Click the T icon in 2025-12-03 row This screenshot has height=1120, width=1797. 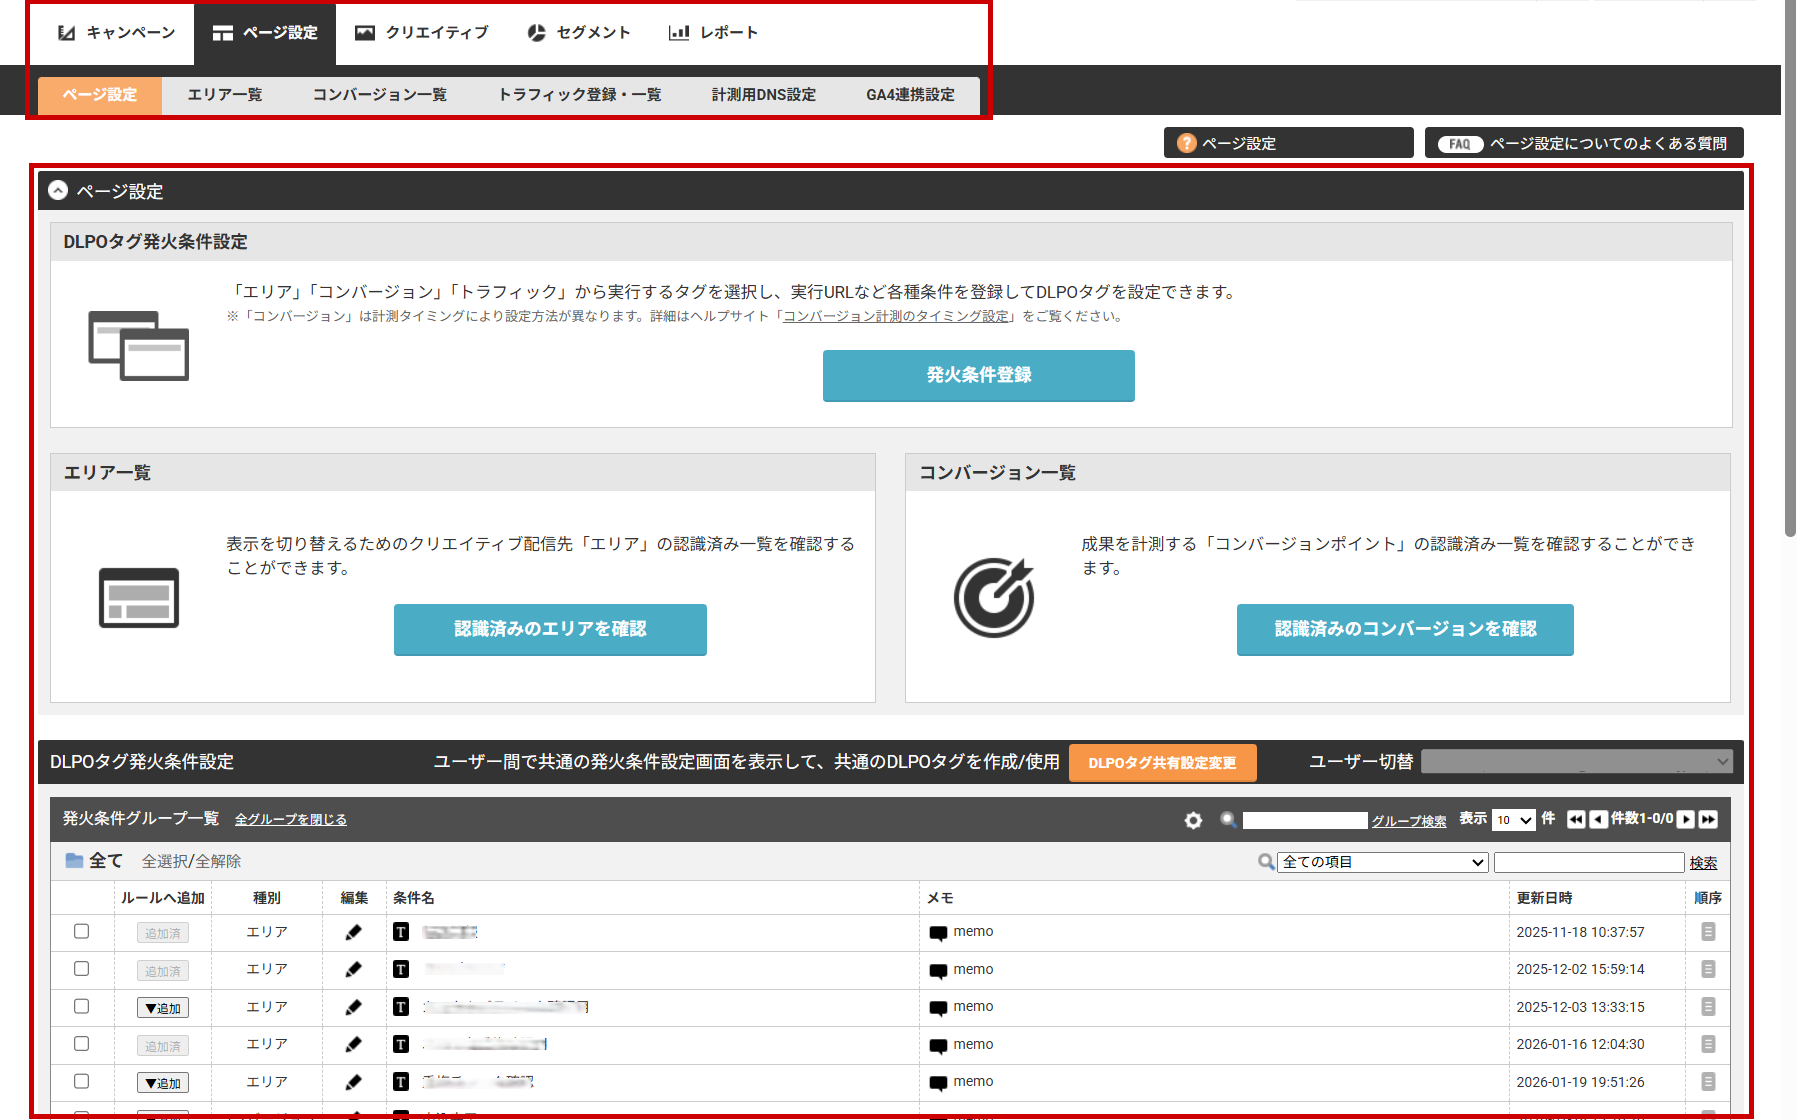[x=401, y=1007]
